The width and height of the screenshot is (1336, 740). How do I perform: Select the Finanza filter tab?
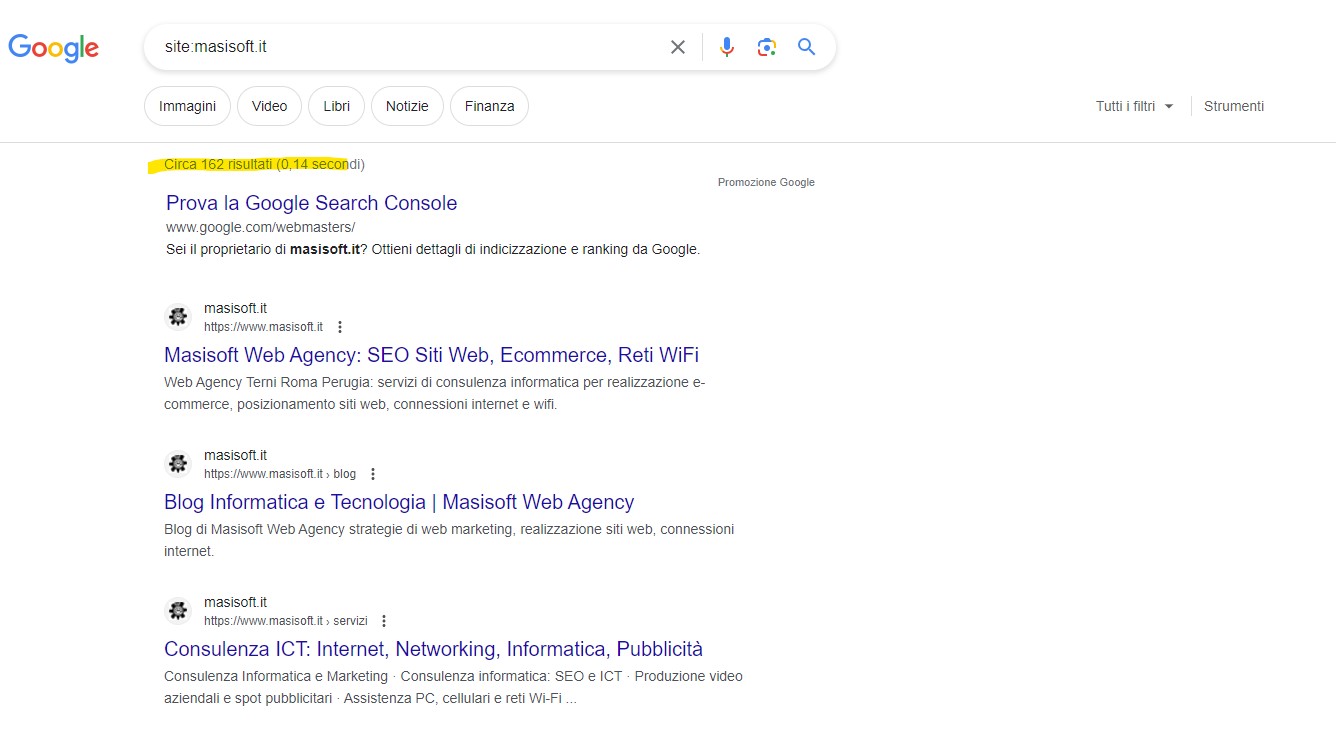(x=489, y=106)
